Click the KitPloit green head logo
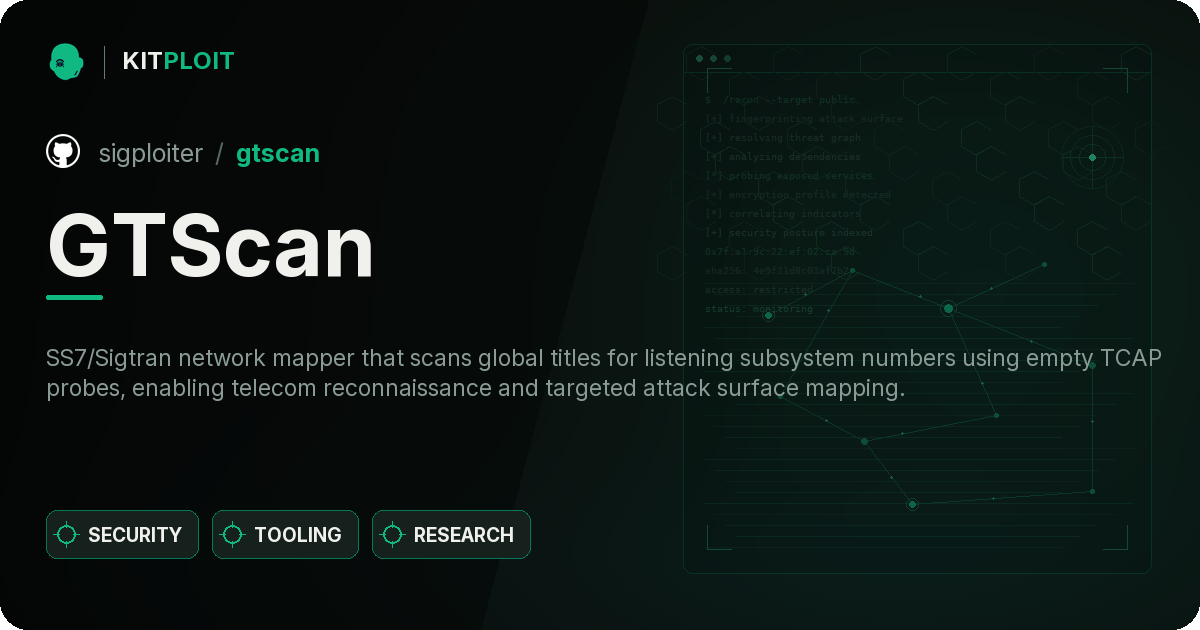Viewport: 1200px width, 630px height. (x=66, y=61)
